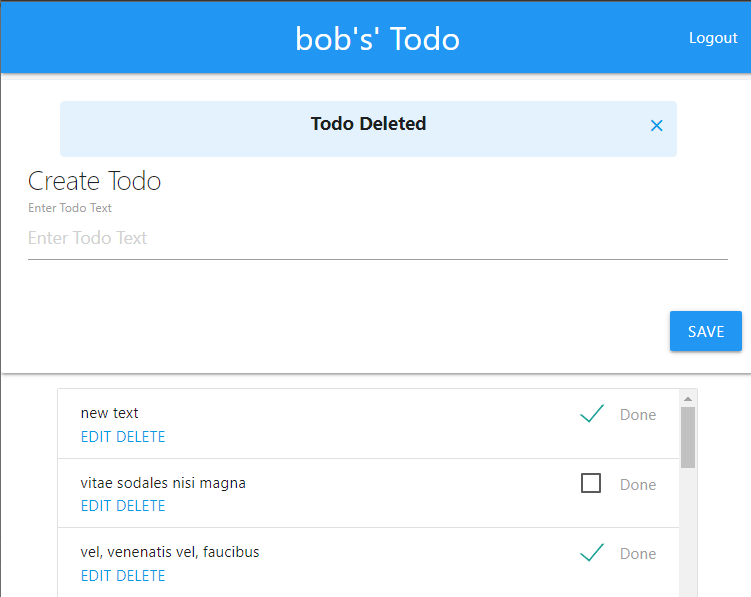751x597 pixels.
Task: Click the scrollbar up arrow
Action: pos(687,397)
